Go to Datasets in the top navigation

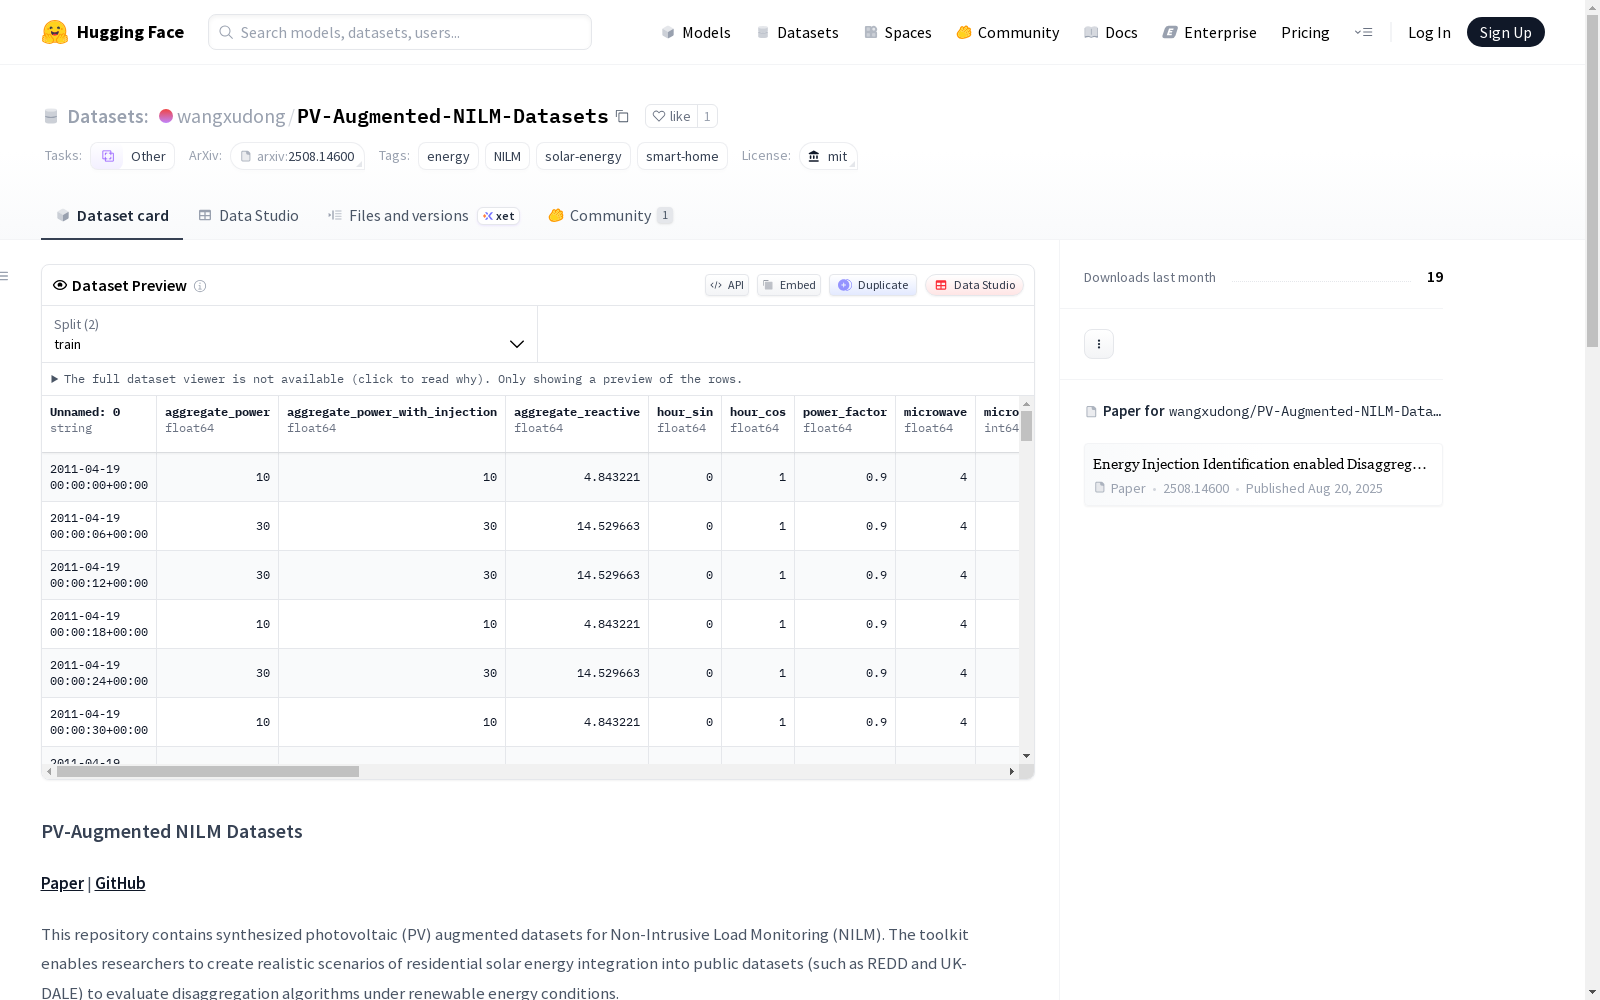pyautogui.click(x=797, y=32)
